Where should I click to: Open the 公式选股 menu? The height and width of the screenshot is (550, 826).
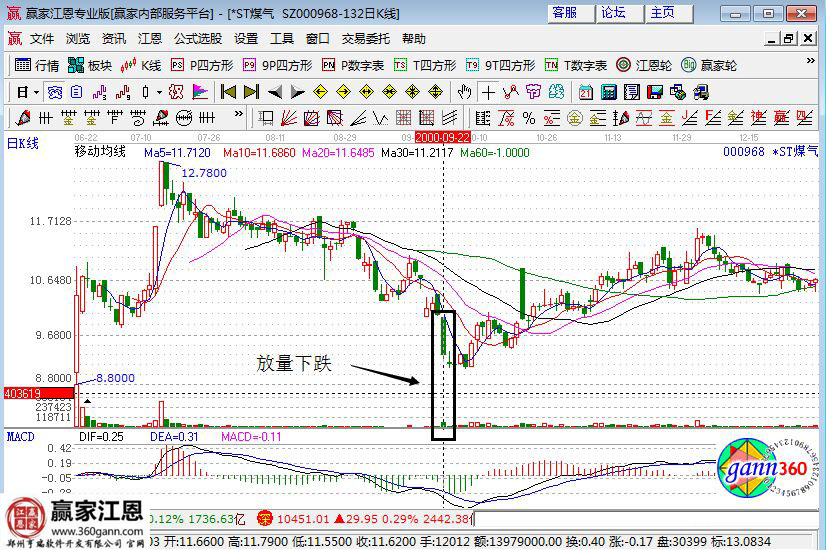tap(198, 39)
